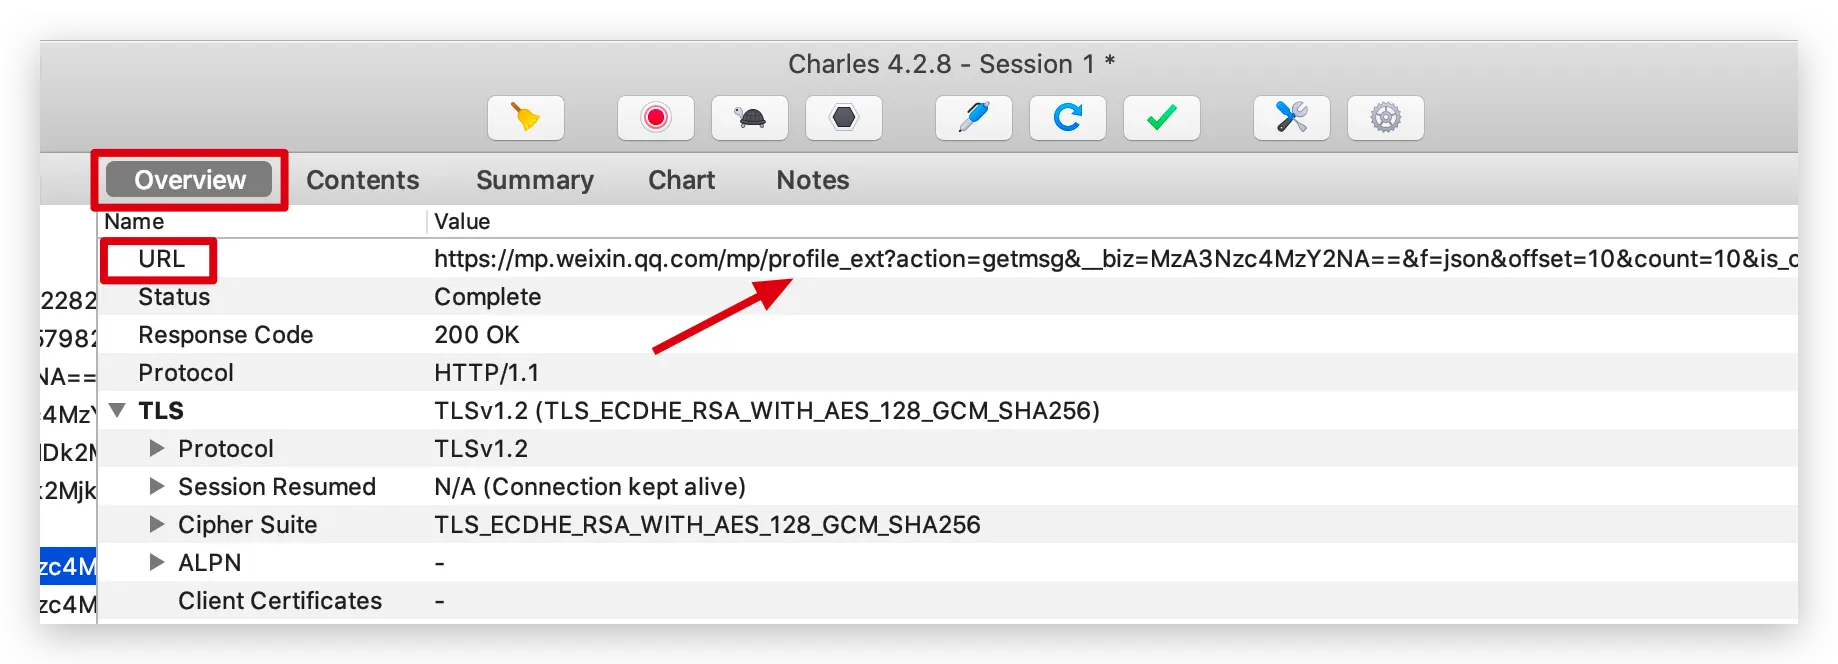The width and height of the screenshot is (1838, 664).
Task: Toggle throttling with the turtle icon
Action: coord(750,118)
